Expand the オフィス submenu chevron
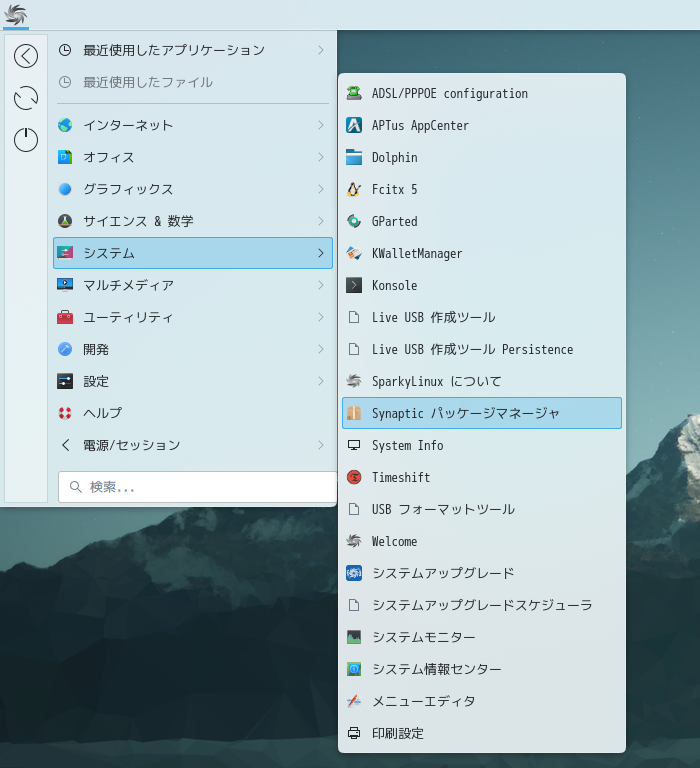Screen dimensions: 700x768 tap(321, 157)
